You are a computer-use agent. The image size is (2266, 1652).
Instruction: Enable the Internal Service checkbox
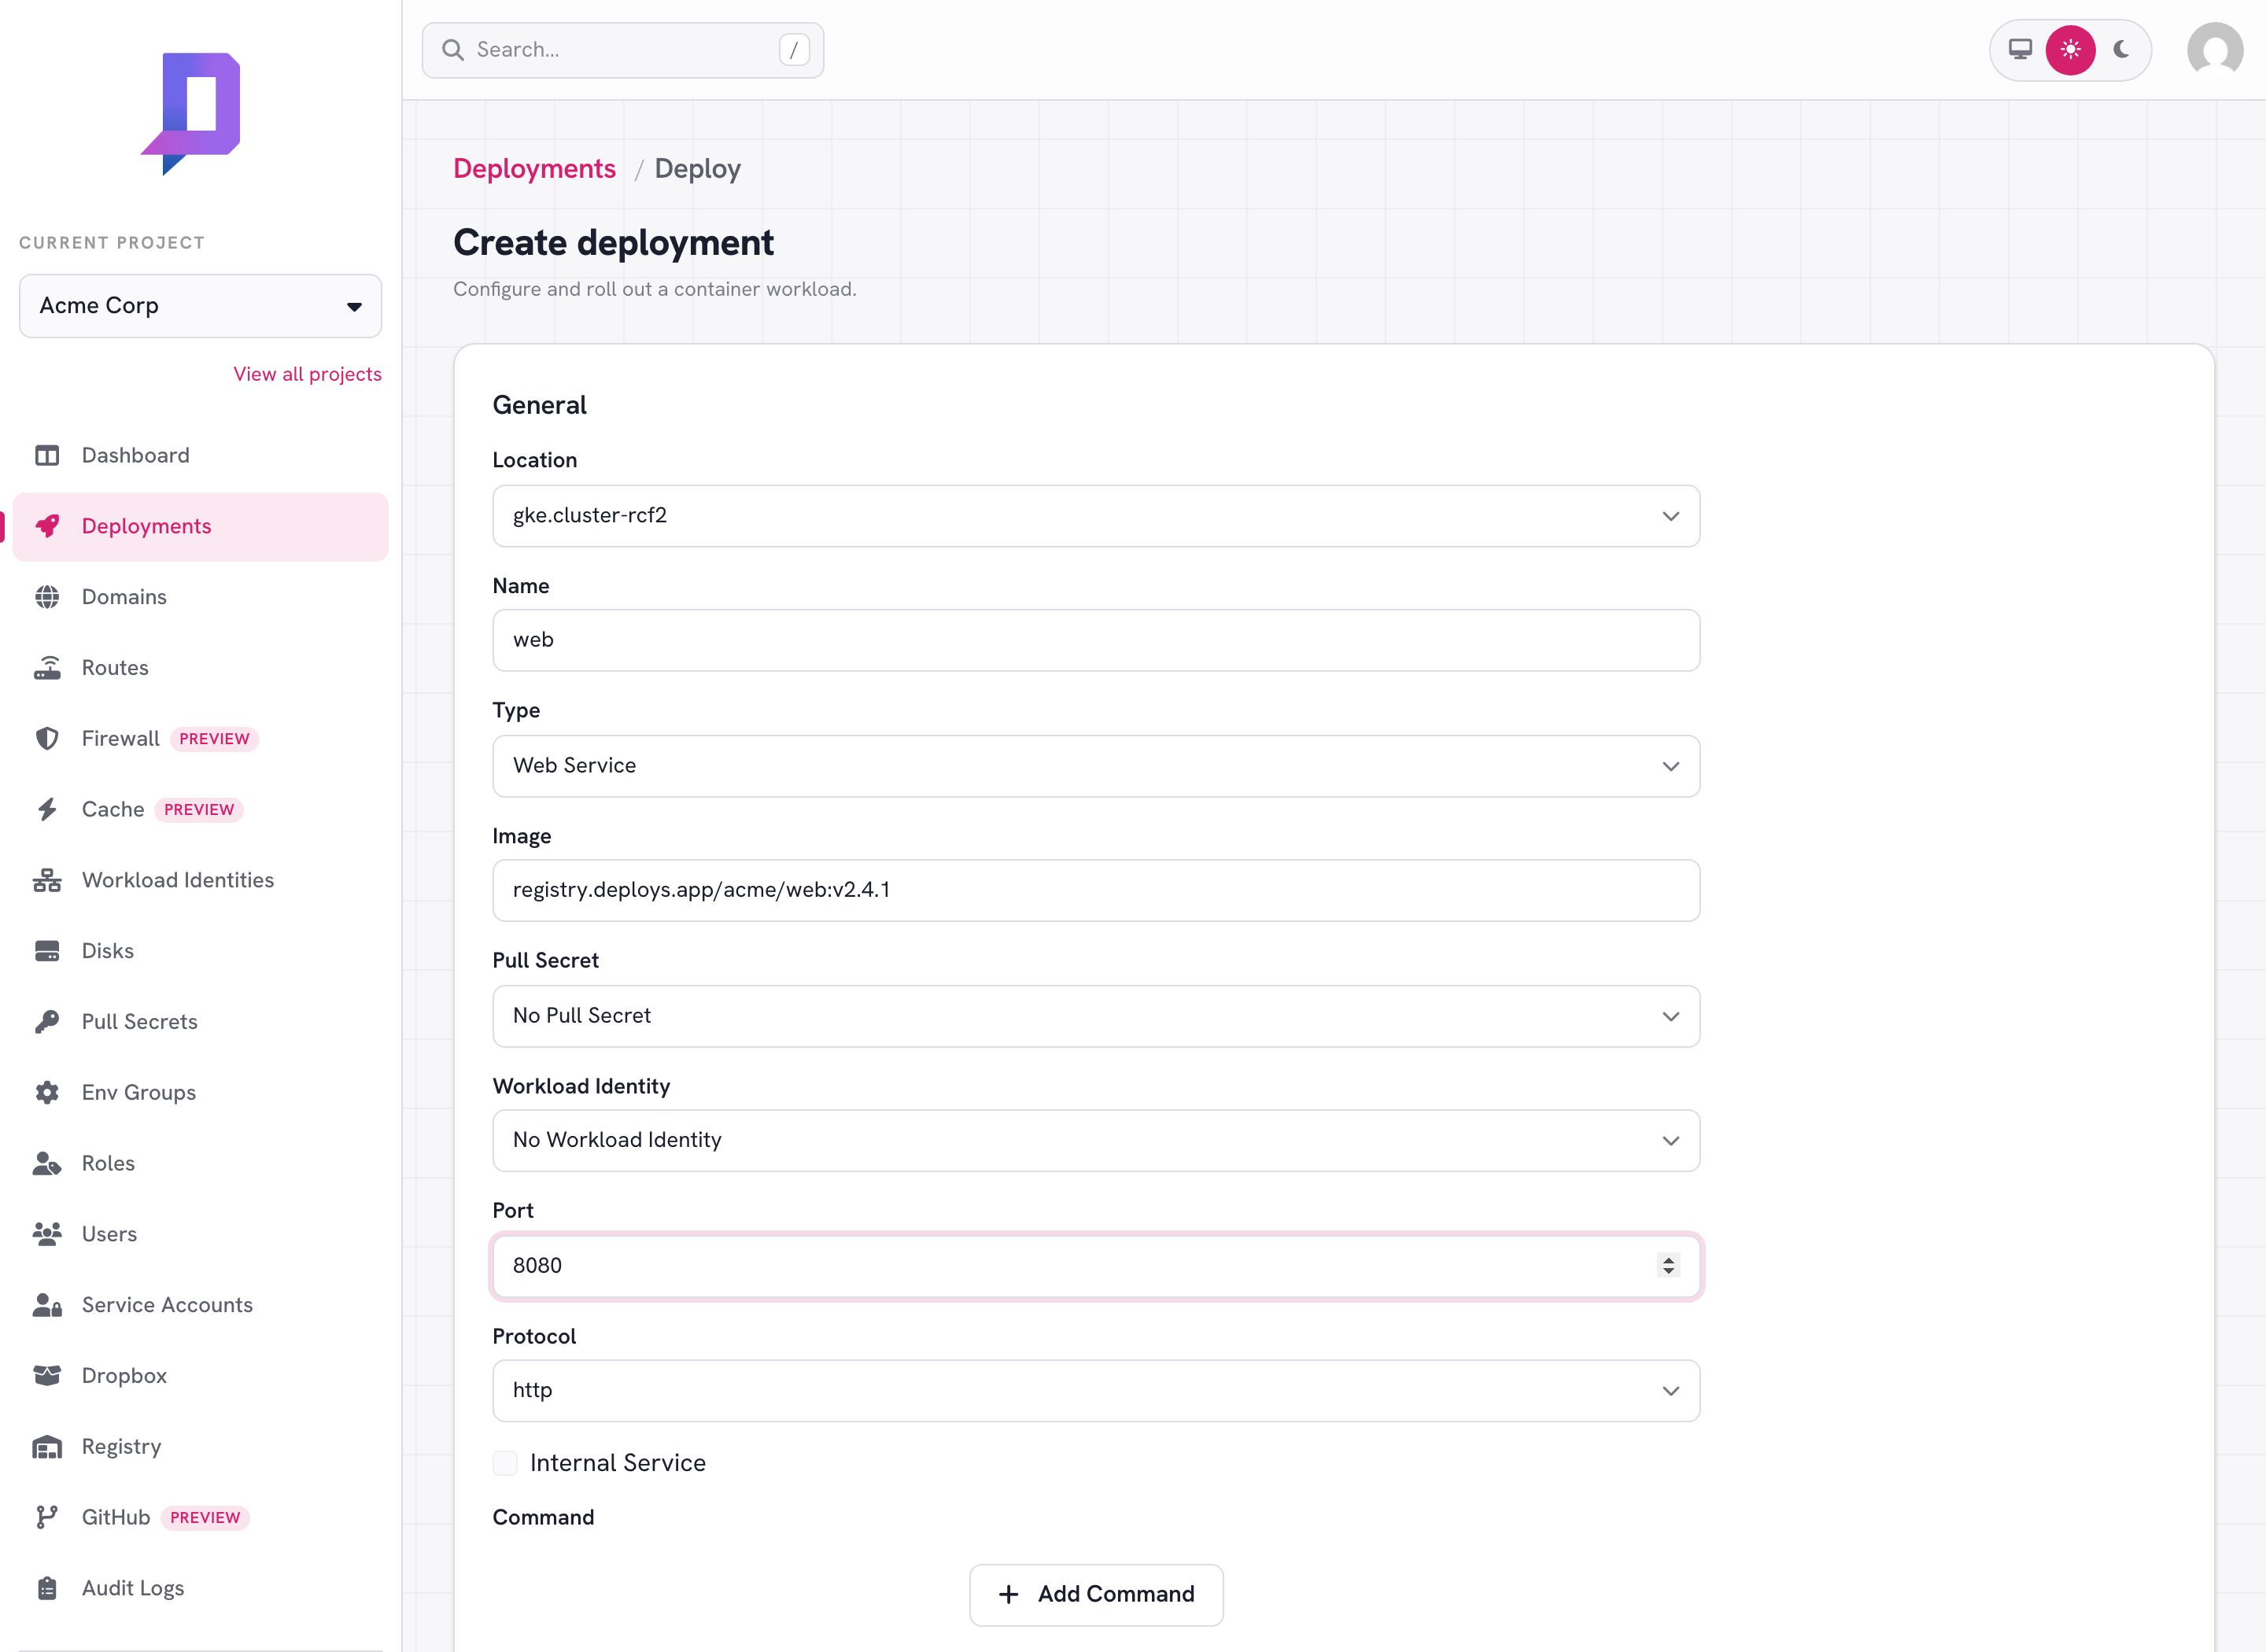point(505,1463)
